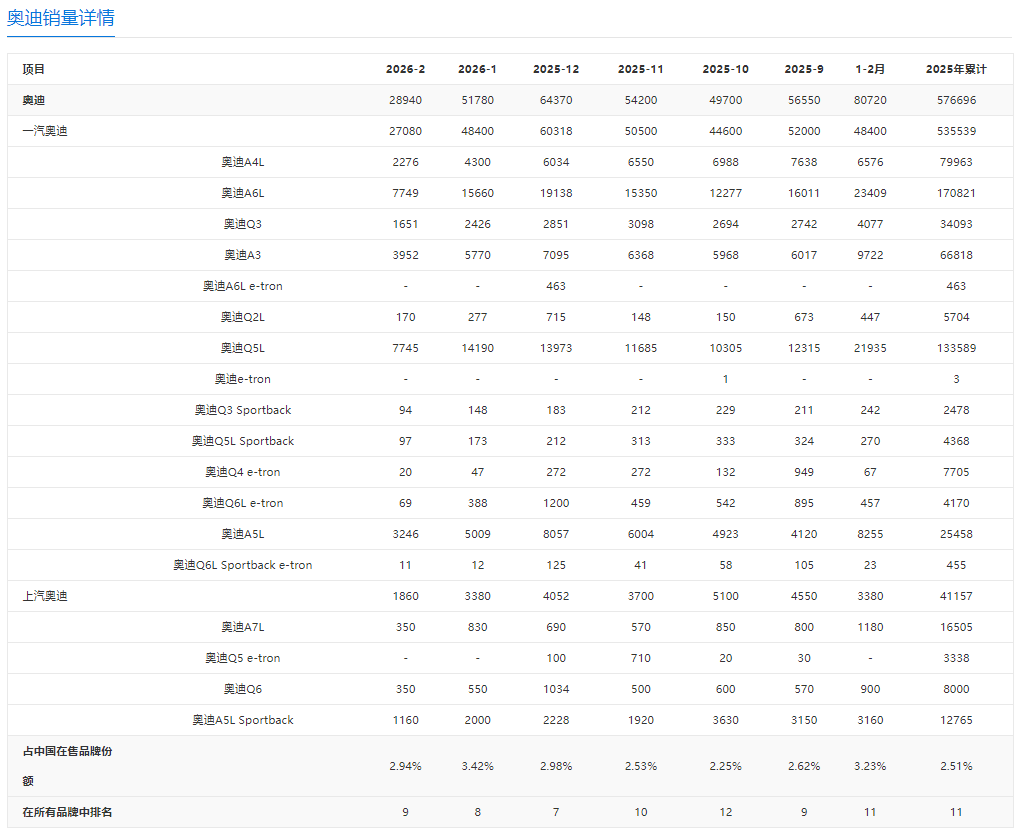
Task: Click the 项目 column header
Action: click(34, 69)
